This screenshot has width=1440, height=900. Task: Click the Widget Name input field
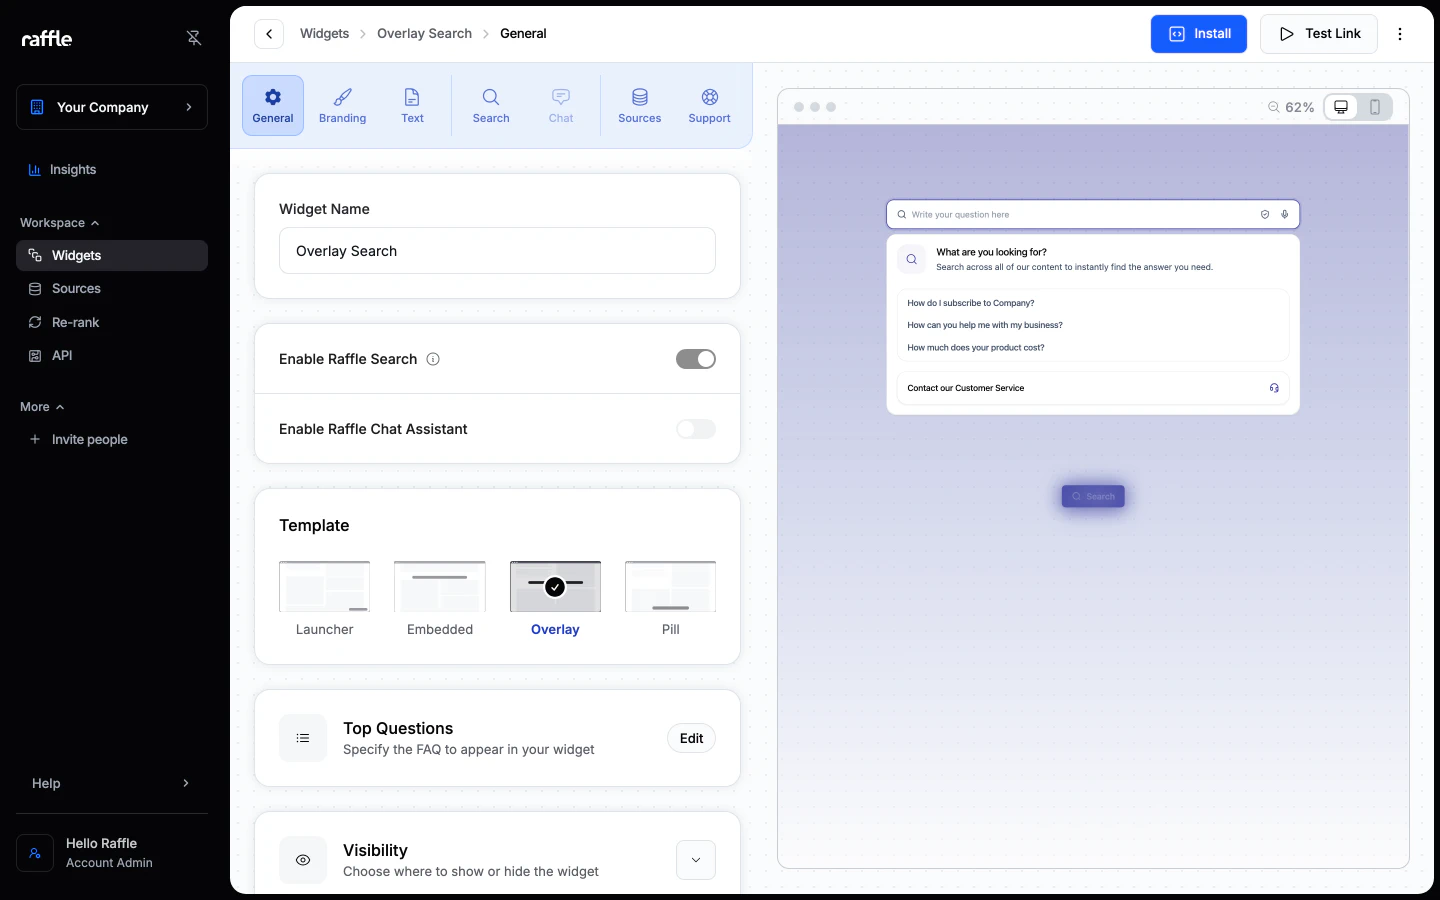click(x=497, y=251)
